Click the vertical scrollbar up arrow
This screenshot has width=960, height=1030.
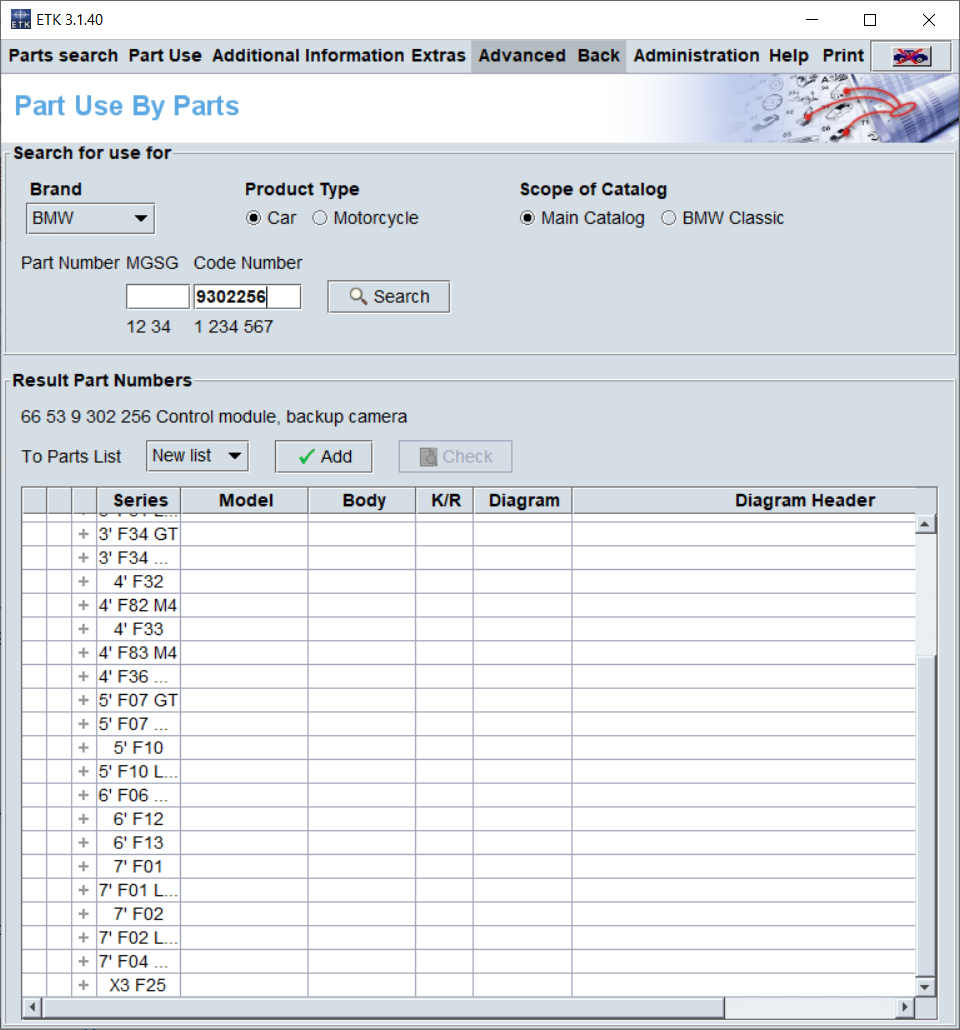tap(925, 524)
